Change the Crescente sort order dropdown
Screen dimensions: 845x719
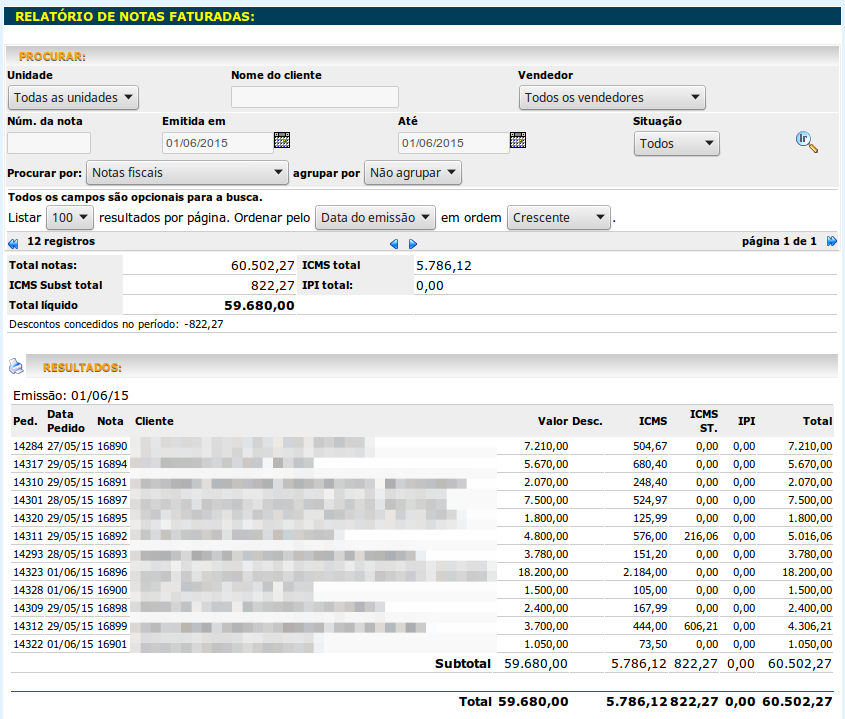coord(559,217)
